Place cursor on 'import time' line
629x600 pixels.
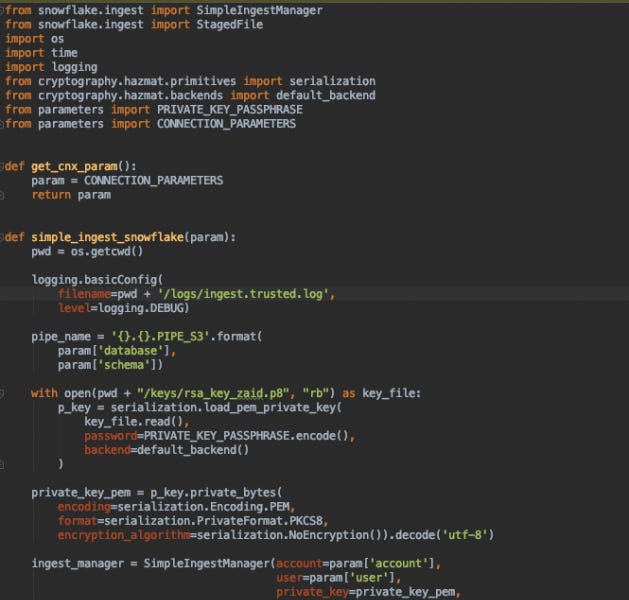(41, 53)
